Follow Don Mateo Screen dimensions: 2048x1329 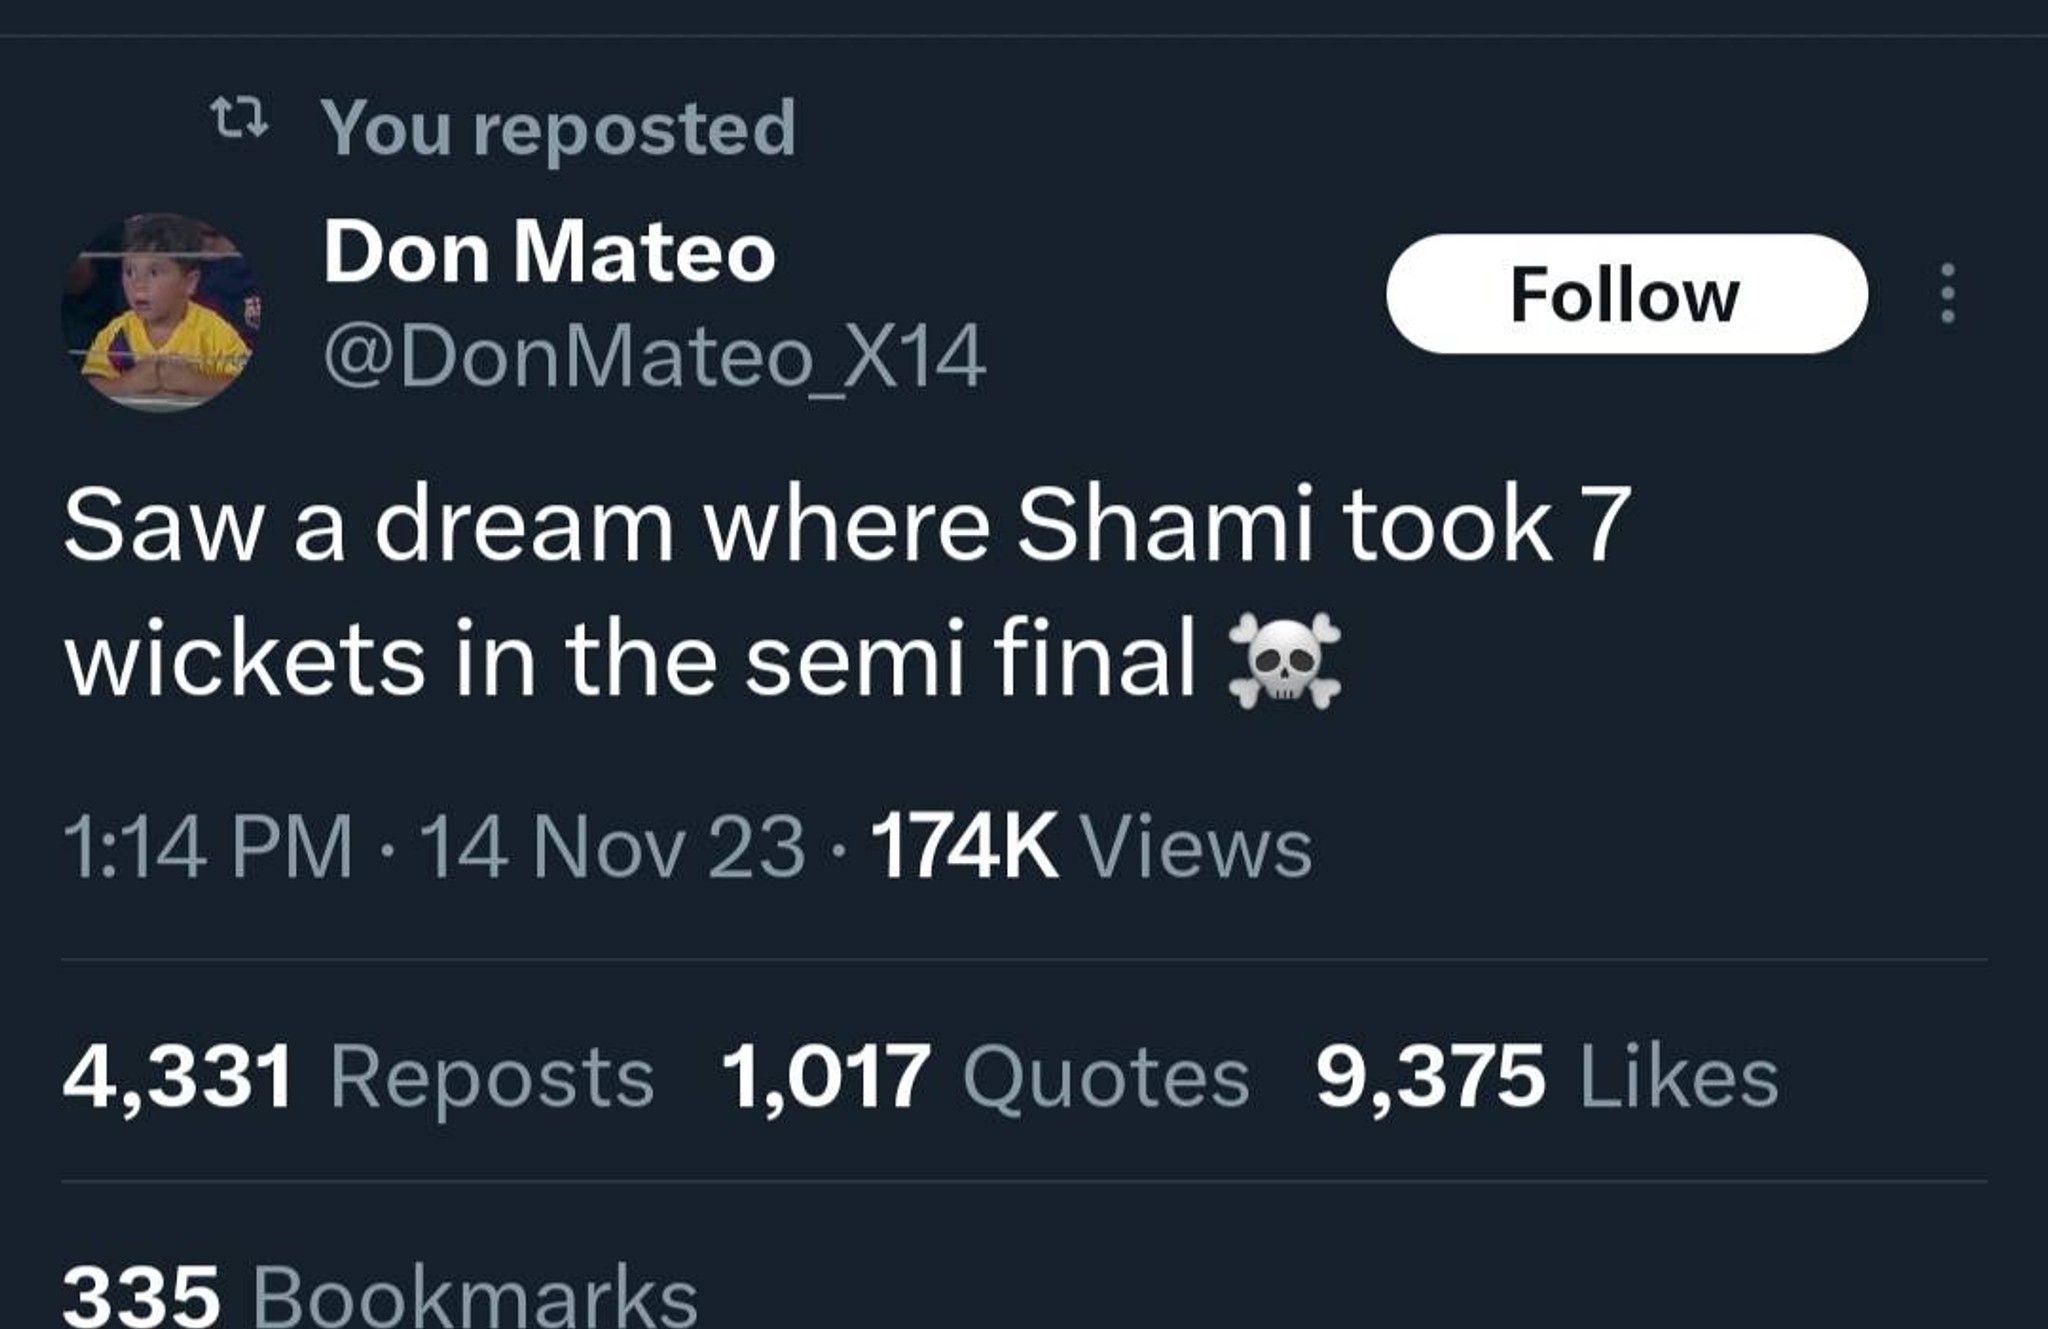pos(1626,294)
